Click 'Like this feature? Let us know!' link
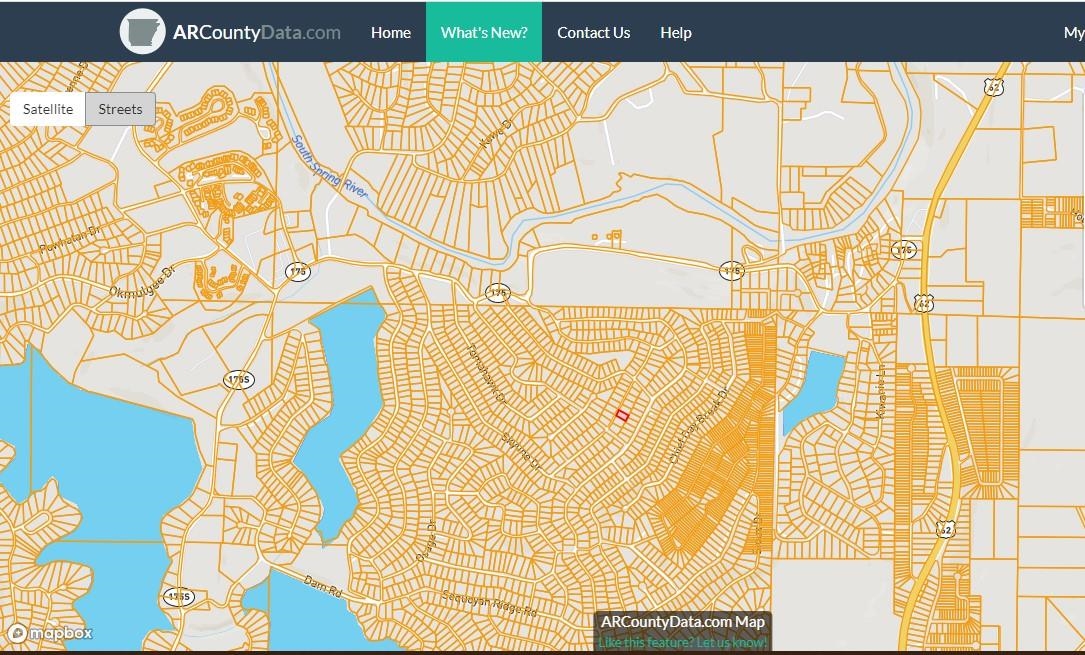1085x655 pixels. [683, 642]
